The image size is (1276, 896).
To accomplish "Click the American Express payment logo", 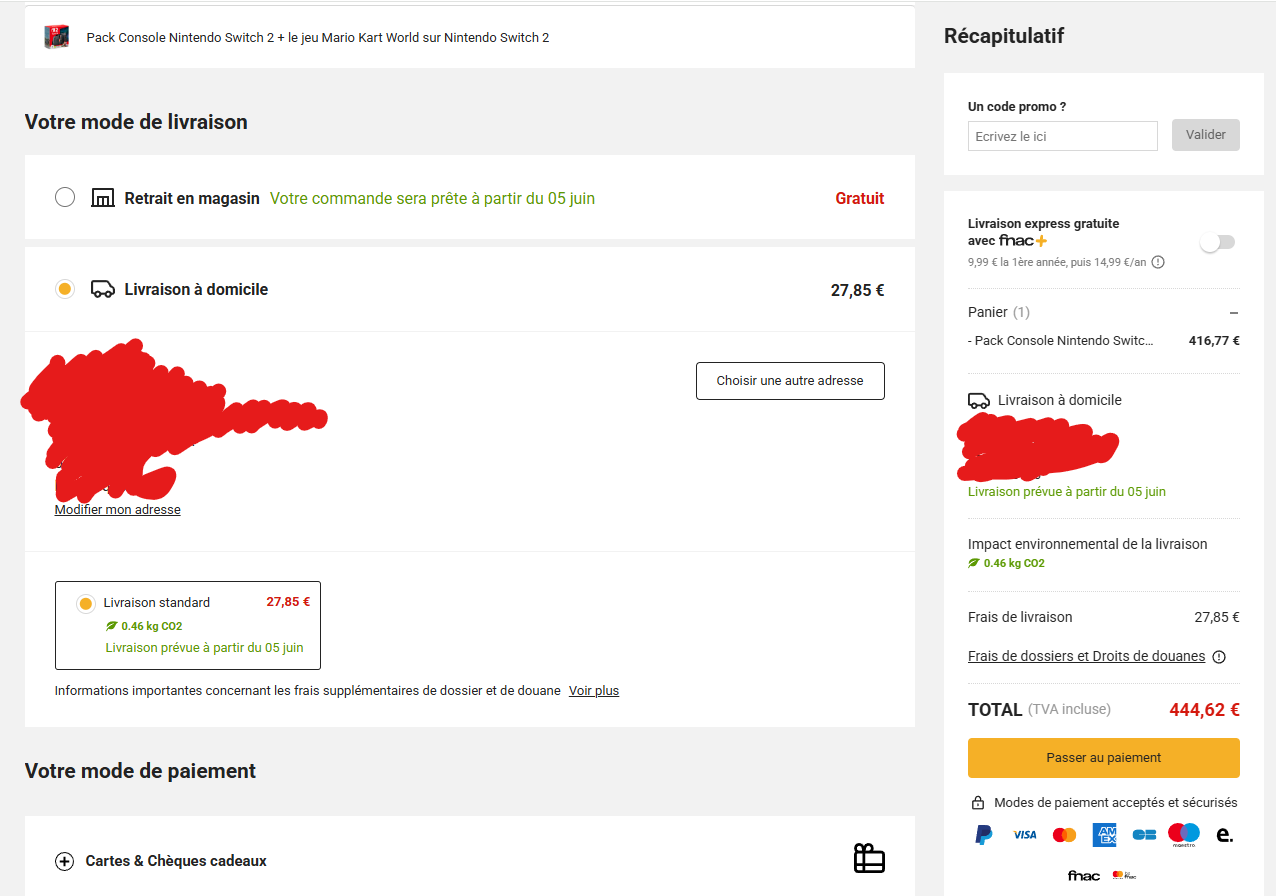I will point(1104,834).
